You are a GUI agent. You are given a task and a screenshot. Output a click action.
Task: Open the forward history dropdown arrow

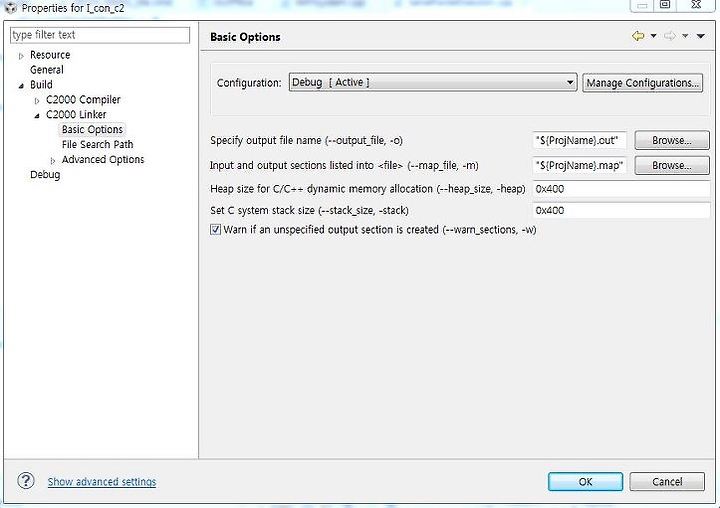(x=685, y=36)
